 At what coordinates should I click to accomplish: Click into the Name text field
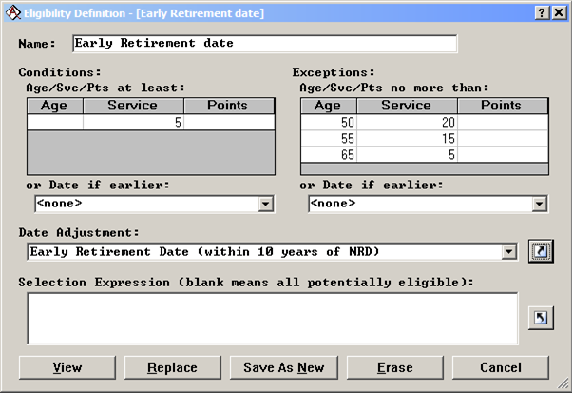click(264, 43)
